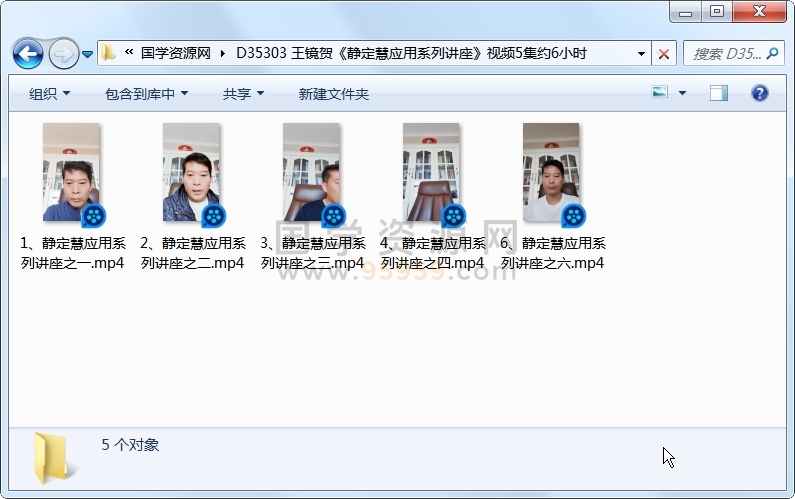Click file name 4、静定慧应用系列讲座之四.mp4
The image size is (795, 499).
[433, 253]
